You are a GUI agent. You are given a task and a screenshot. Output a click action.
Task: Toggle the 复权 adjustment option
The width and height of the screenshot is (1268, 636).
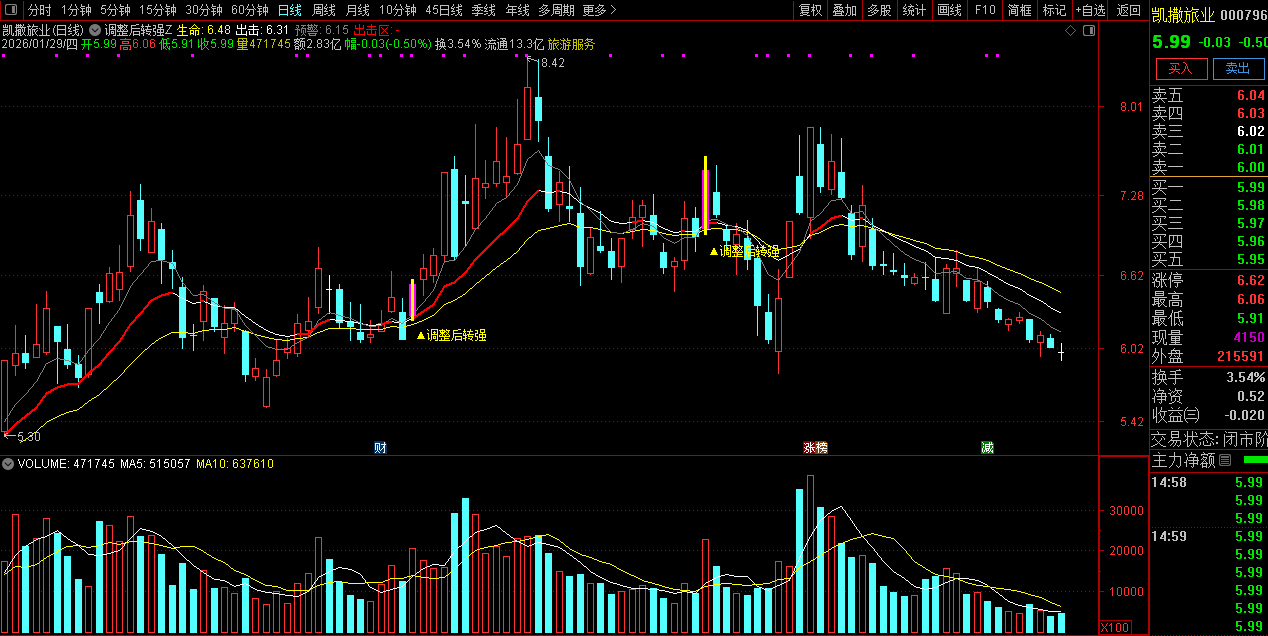[x=811, y=10]
